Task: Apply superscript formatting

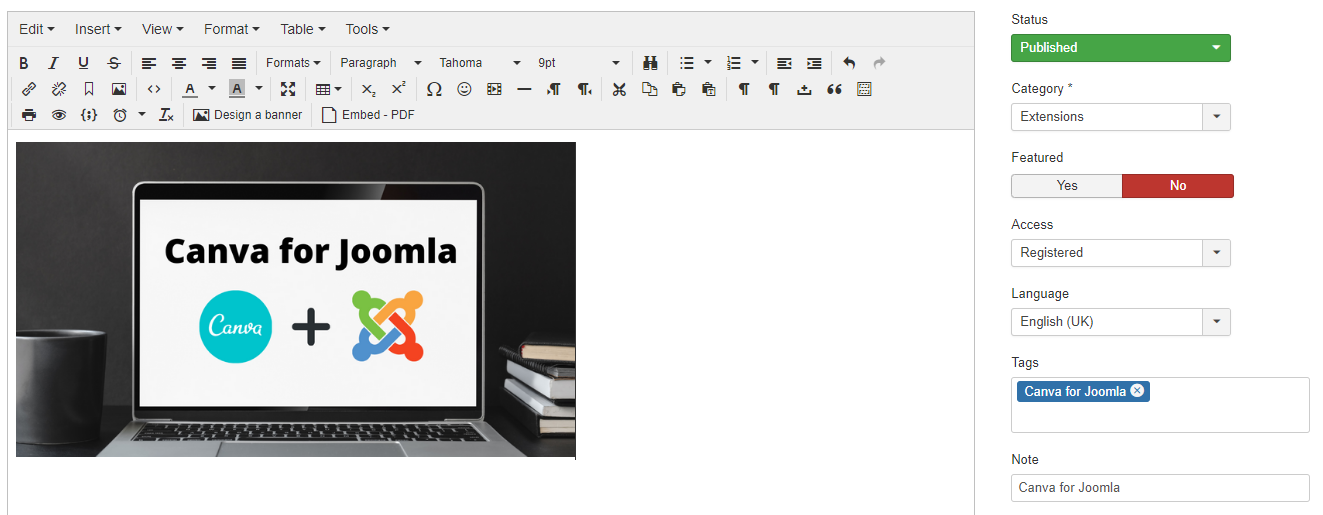Action: coord(399,89)
